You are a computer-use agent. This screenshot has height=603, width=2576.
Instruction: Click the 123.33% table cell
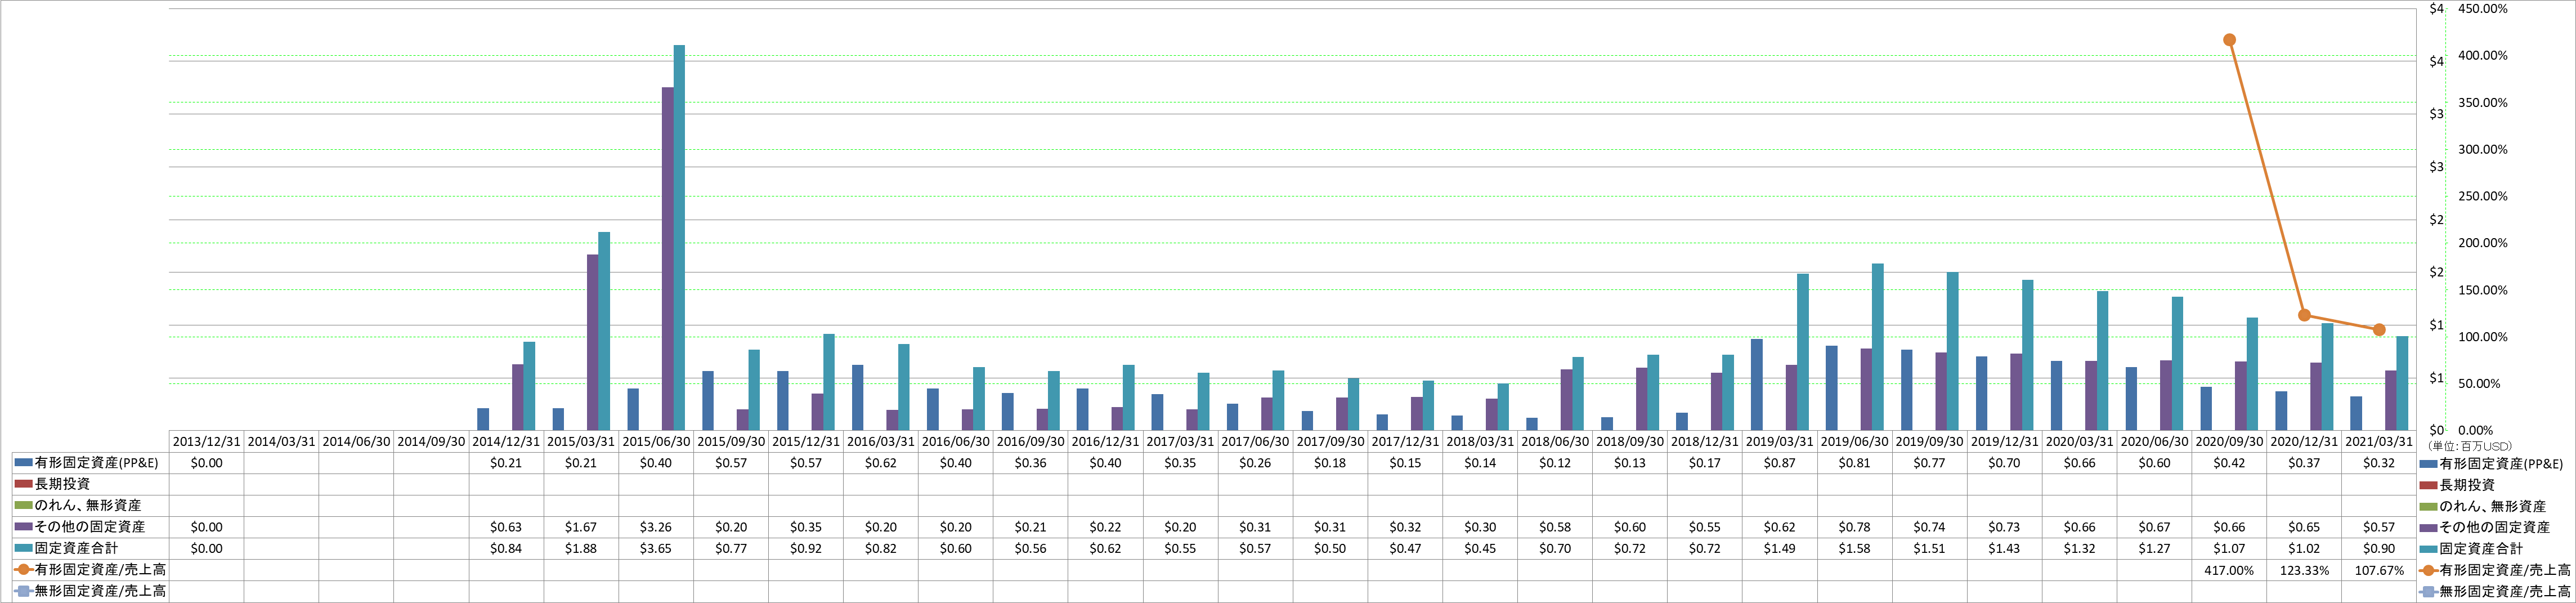click(2304, 570)
